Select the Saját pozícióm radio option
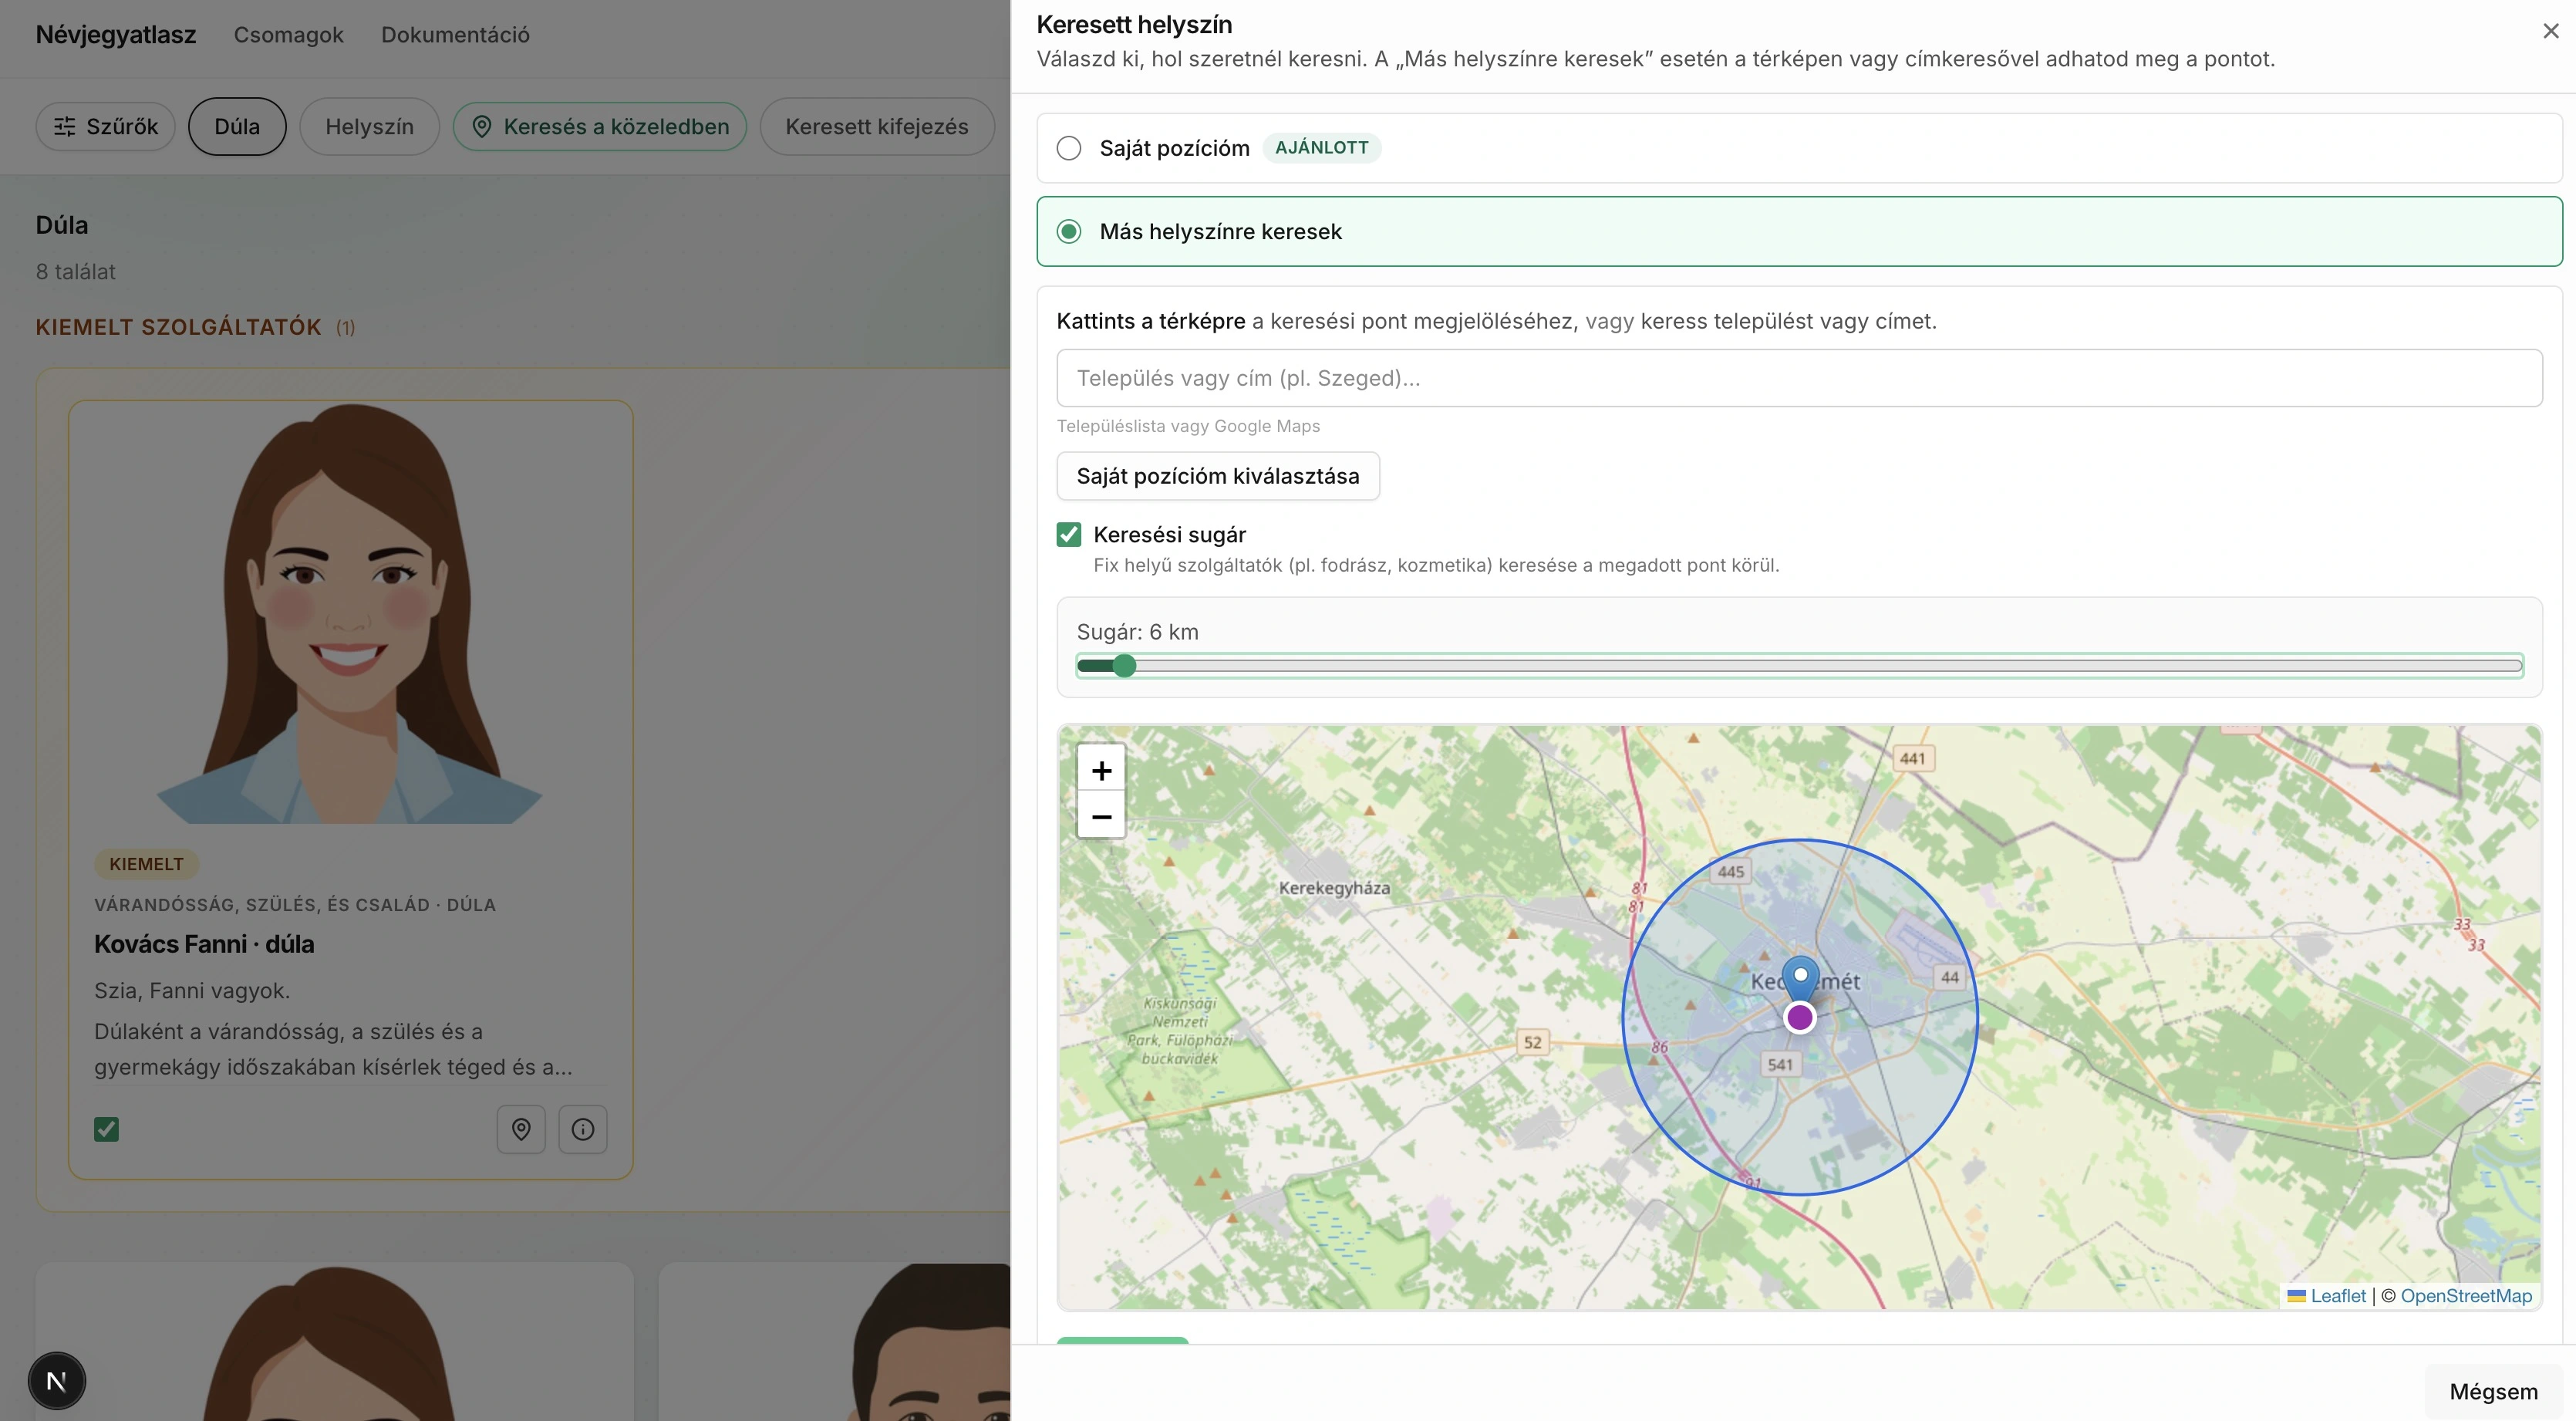Screen dimensions: 2576x1421 pos(1069,148)
